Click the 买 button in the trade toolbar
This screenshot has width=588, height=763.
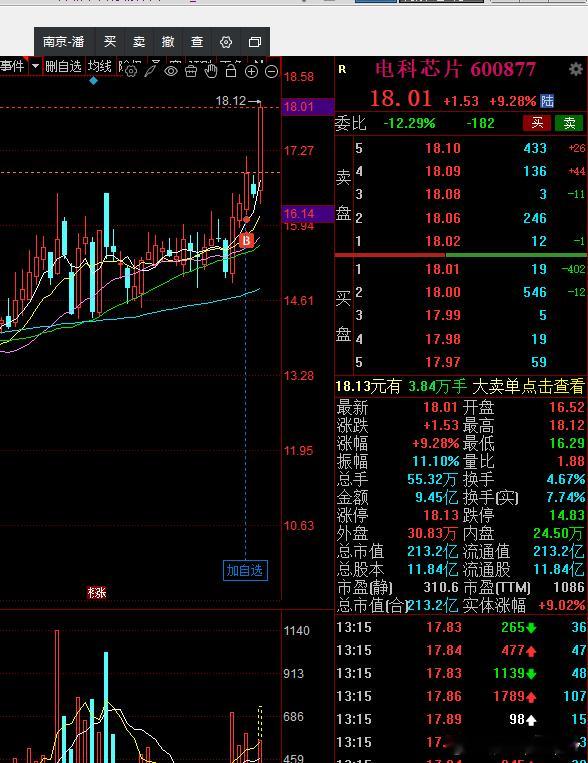pos(110,42)
